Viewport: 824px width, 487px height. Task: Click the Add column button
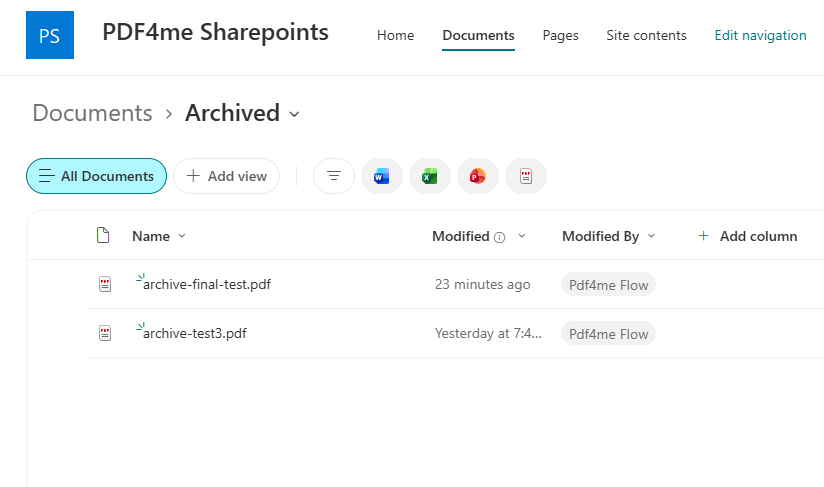click(747, 236)
